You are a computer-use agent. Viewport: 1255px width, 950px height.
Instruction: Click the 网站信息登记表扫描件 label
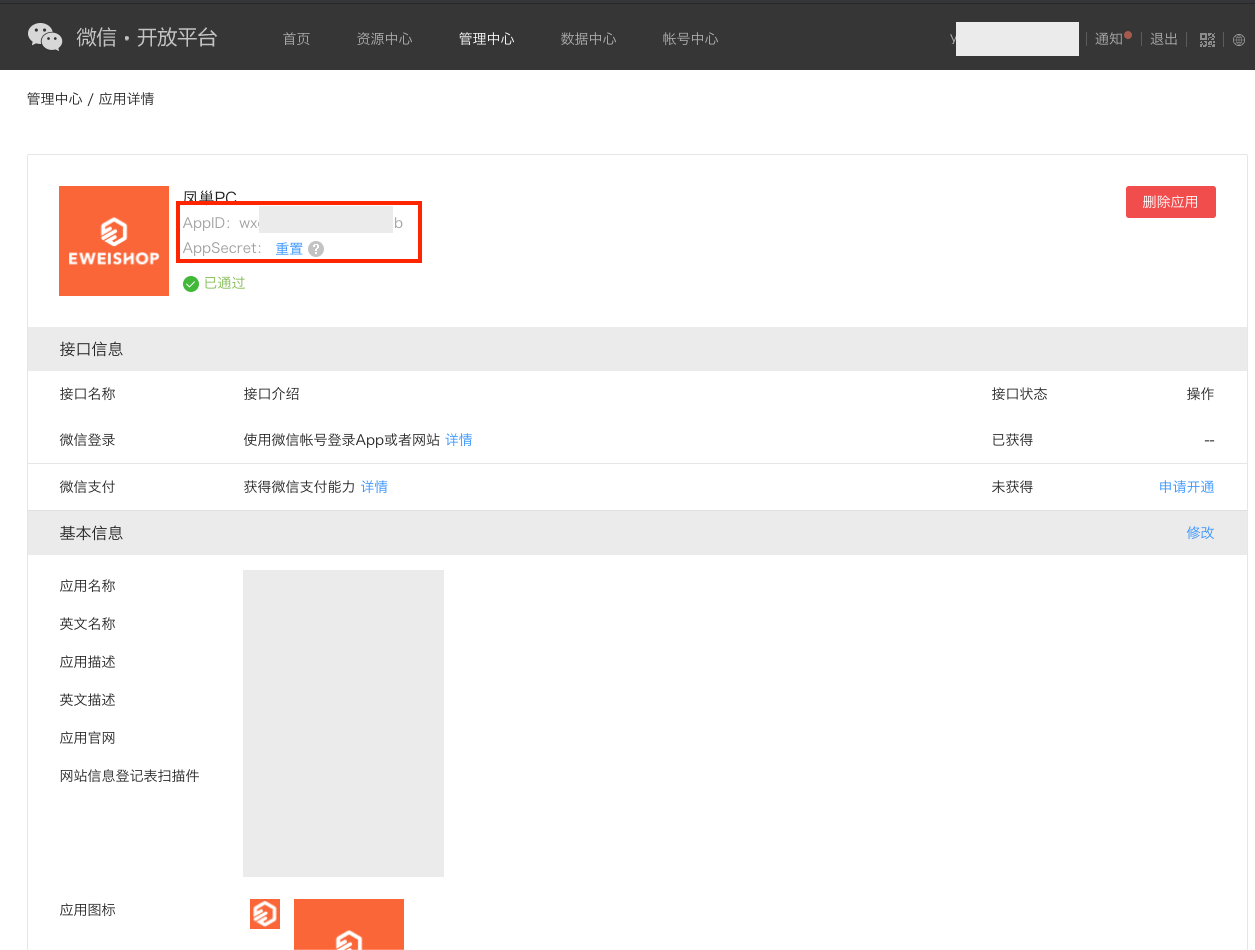coord(130,776)
